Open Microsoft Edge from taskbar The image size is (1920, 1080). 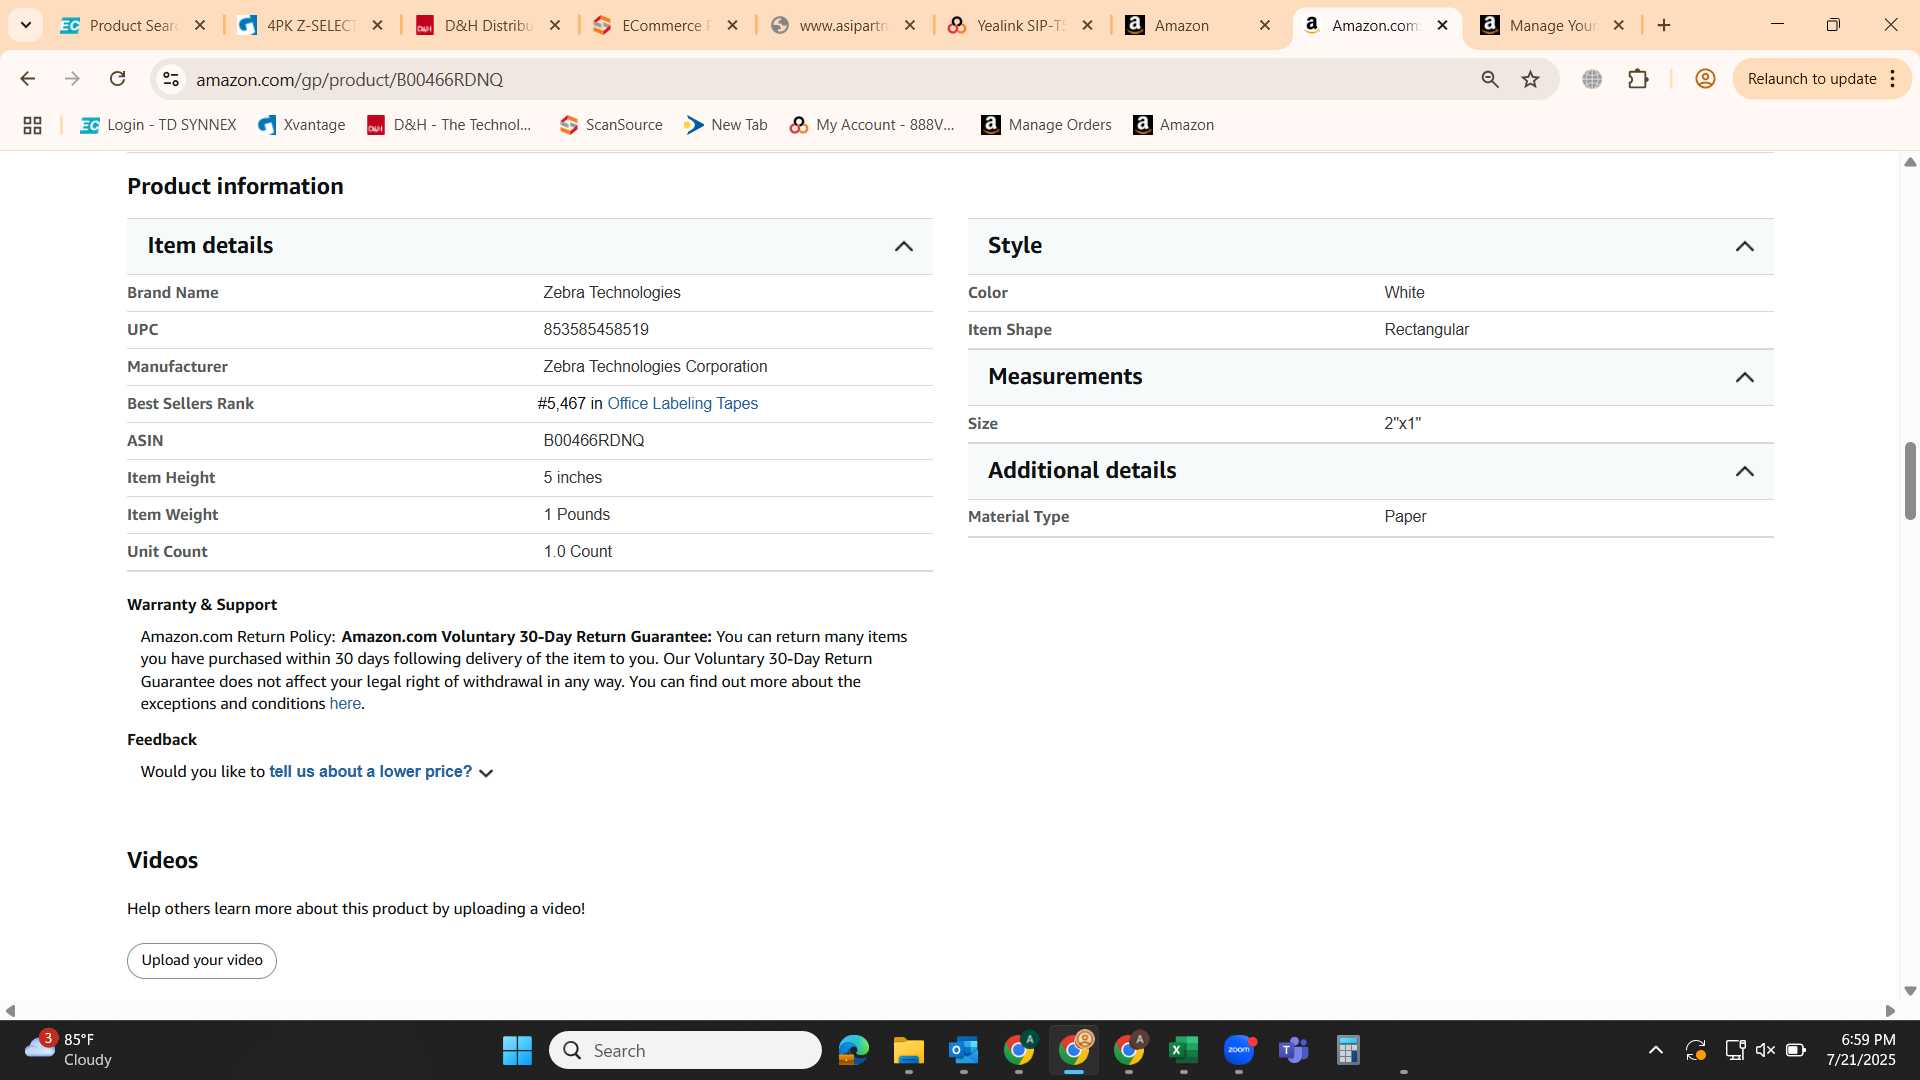pyautogui.click(x=853, y=1050)
